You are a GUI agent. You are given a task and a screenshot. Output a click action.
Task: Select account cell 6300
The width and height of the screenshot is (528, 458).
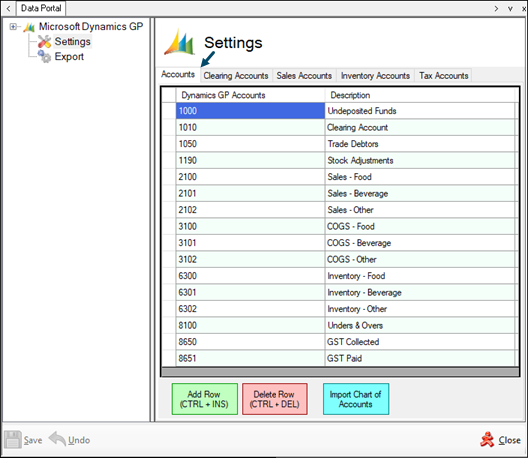[x=250, y=276]
